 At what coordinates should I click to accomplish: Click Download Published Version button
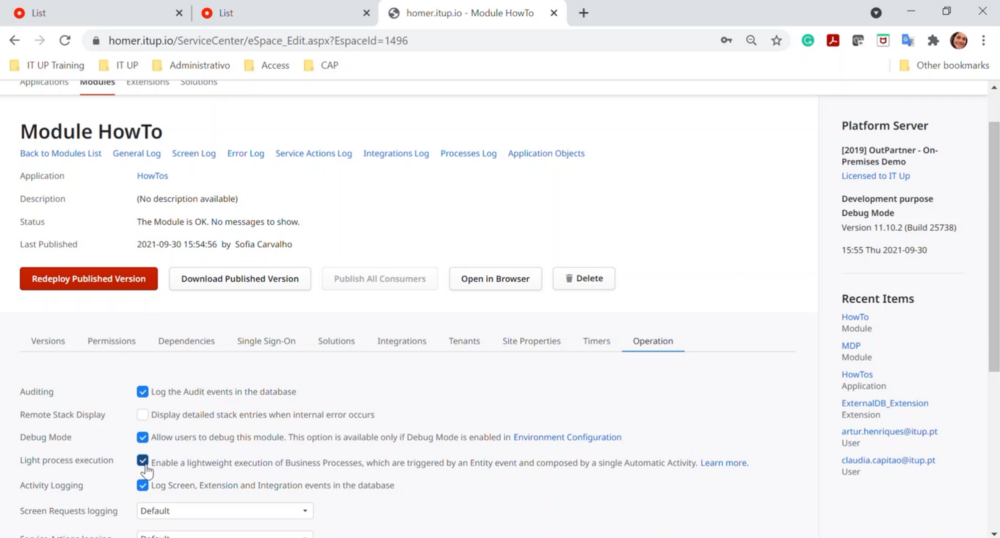click(240, 279)
